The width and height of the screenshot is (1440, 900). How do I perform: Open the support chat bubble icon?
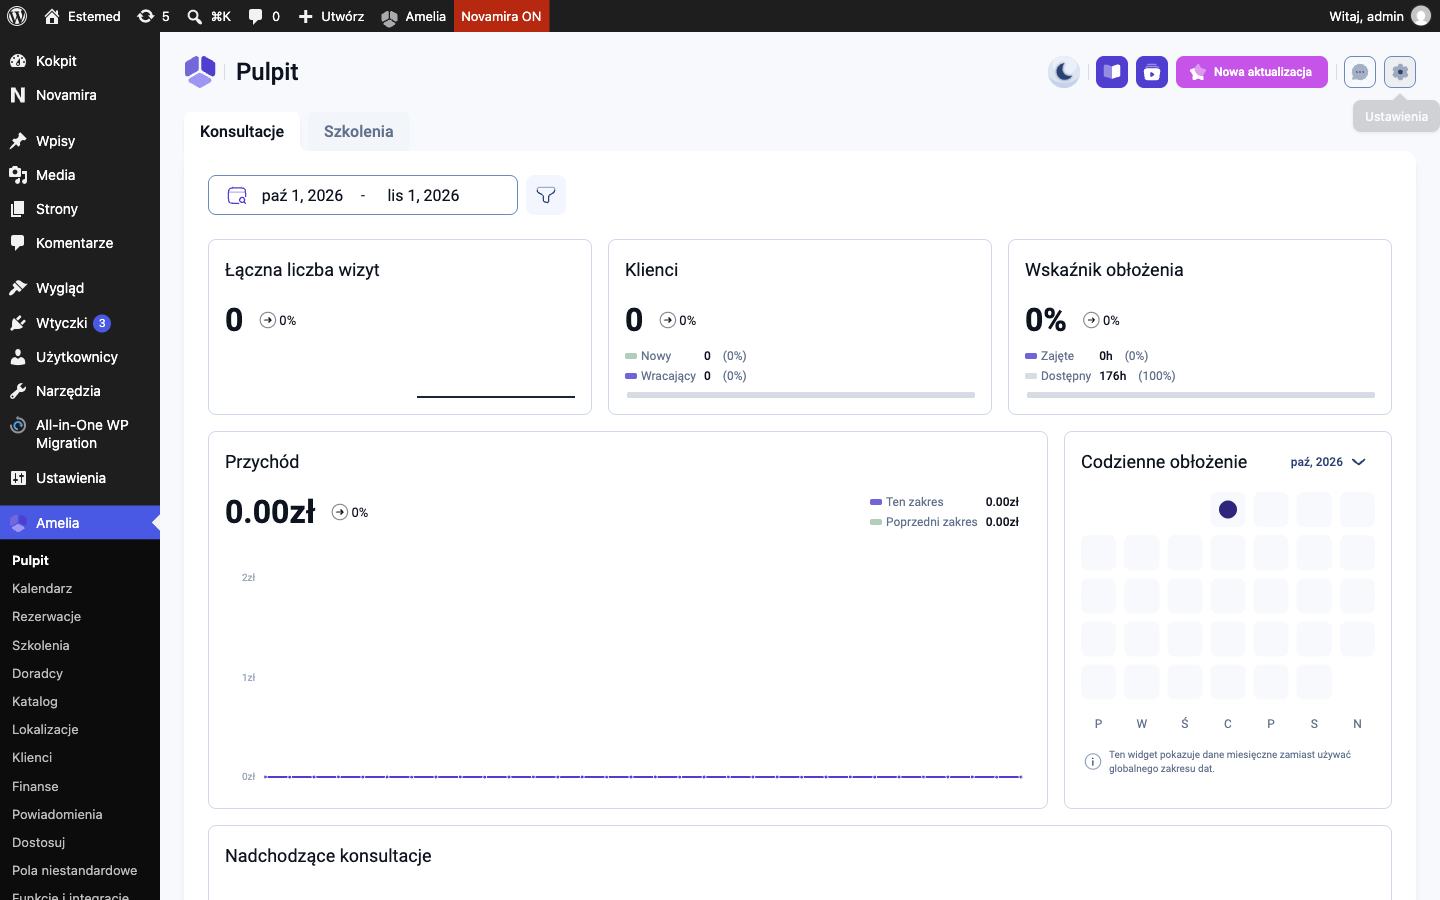1360,72
